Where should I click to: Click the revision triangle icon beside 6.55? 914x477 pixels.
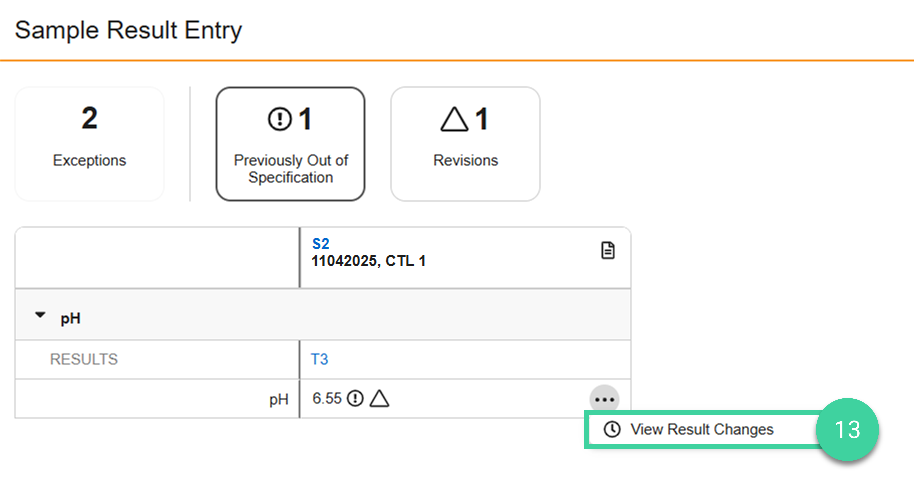click(x=379, y=399)
